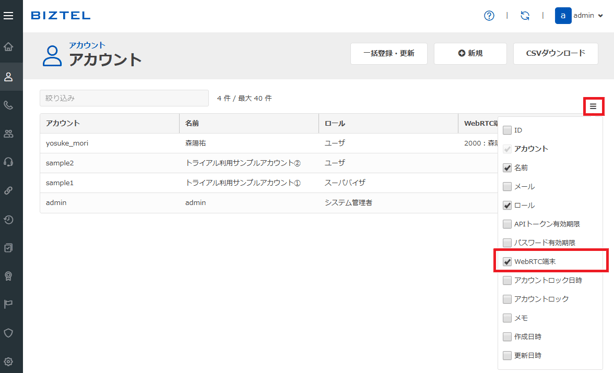The width and height of the screenshot is (614, 373).
Task: Open the sample2 account row
Action: click(269, 163)
